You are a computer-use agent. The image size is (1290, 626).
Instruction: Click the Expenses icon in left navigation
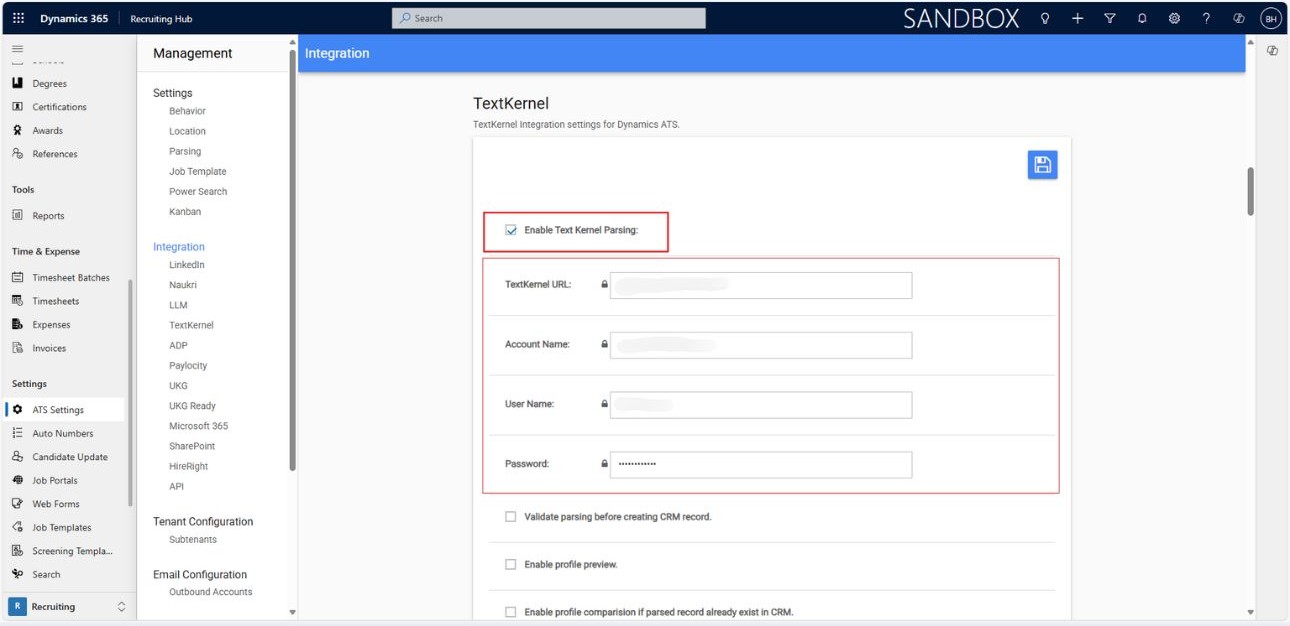click(x=17, y=324)
